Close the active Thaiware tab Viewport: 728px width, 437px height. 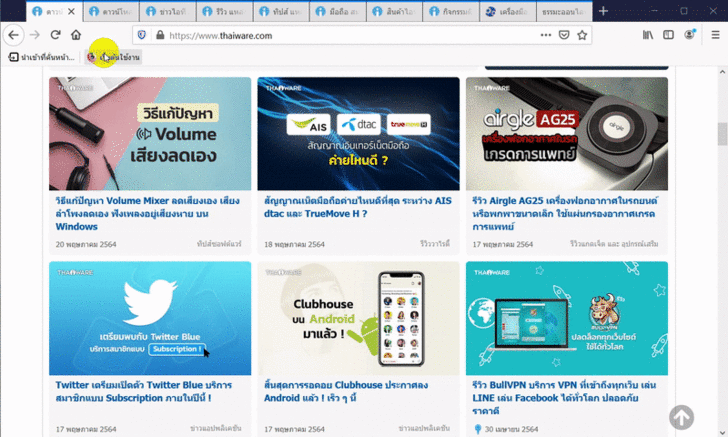(71, 12)
